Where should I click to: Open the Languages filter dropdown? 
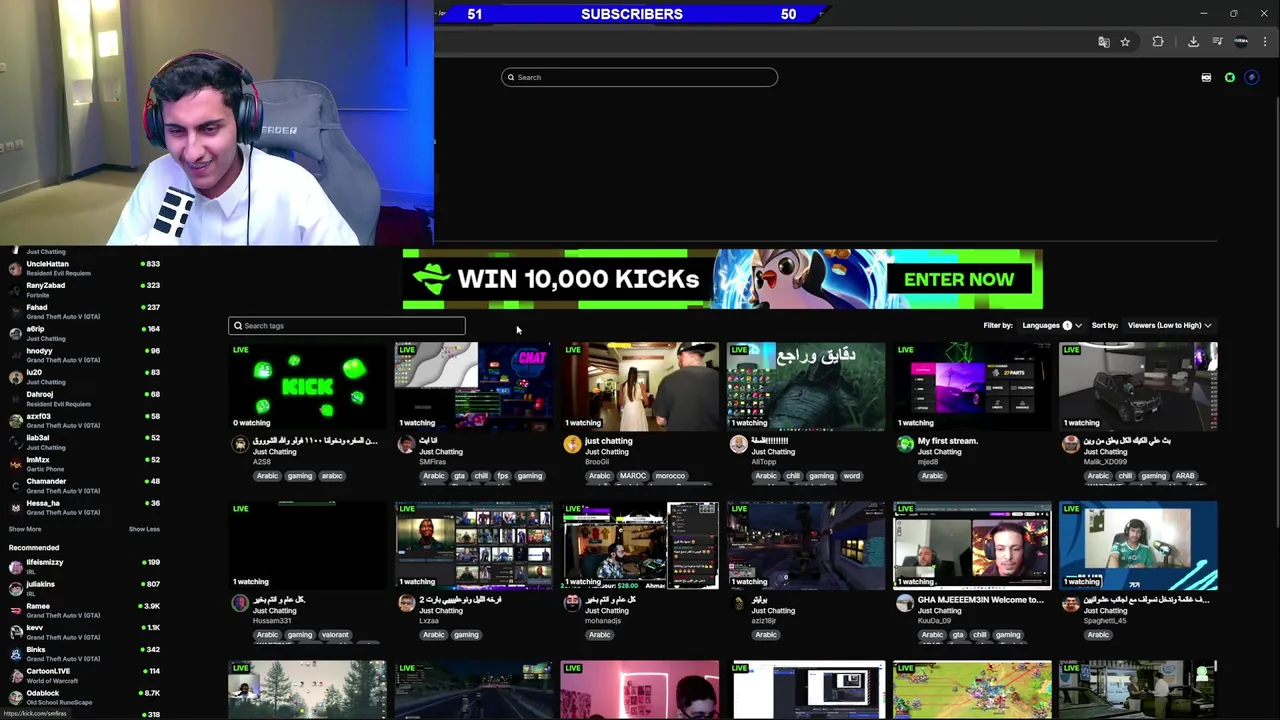(x=1051, y=325)
